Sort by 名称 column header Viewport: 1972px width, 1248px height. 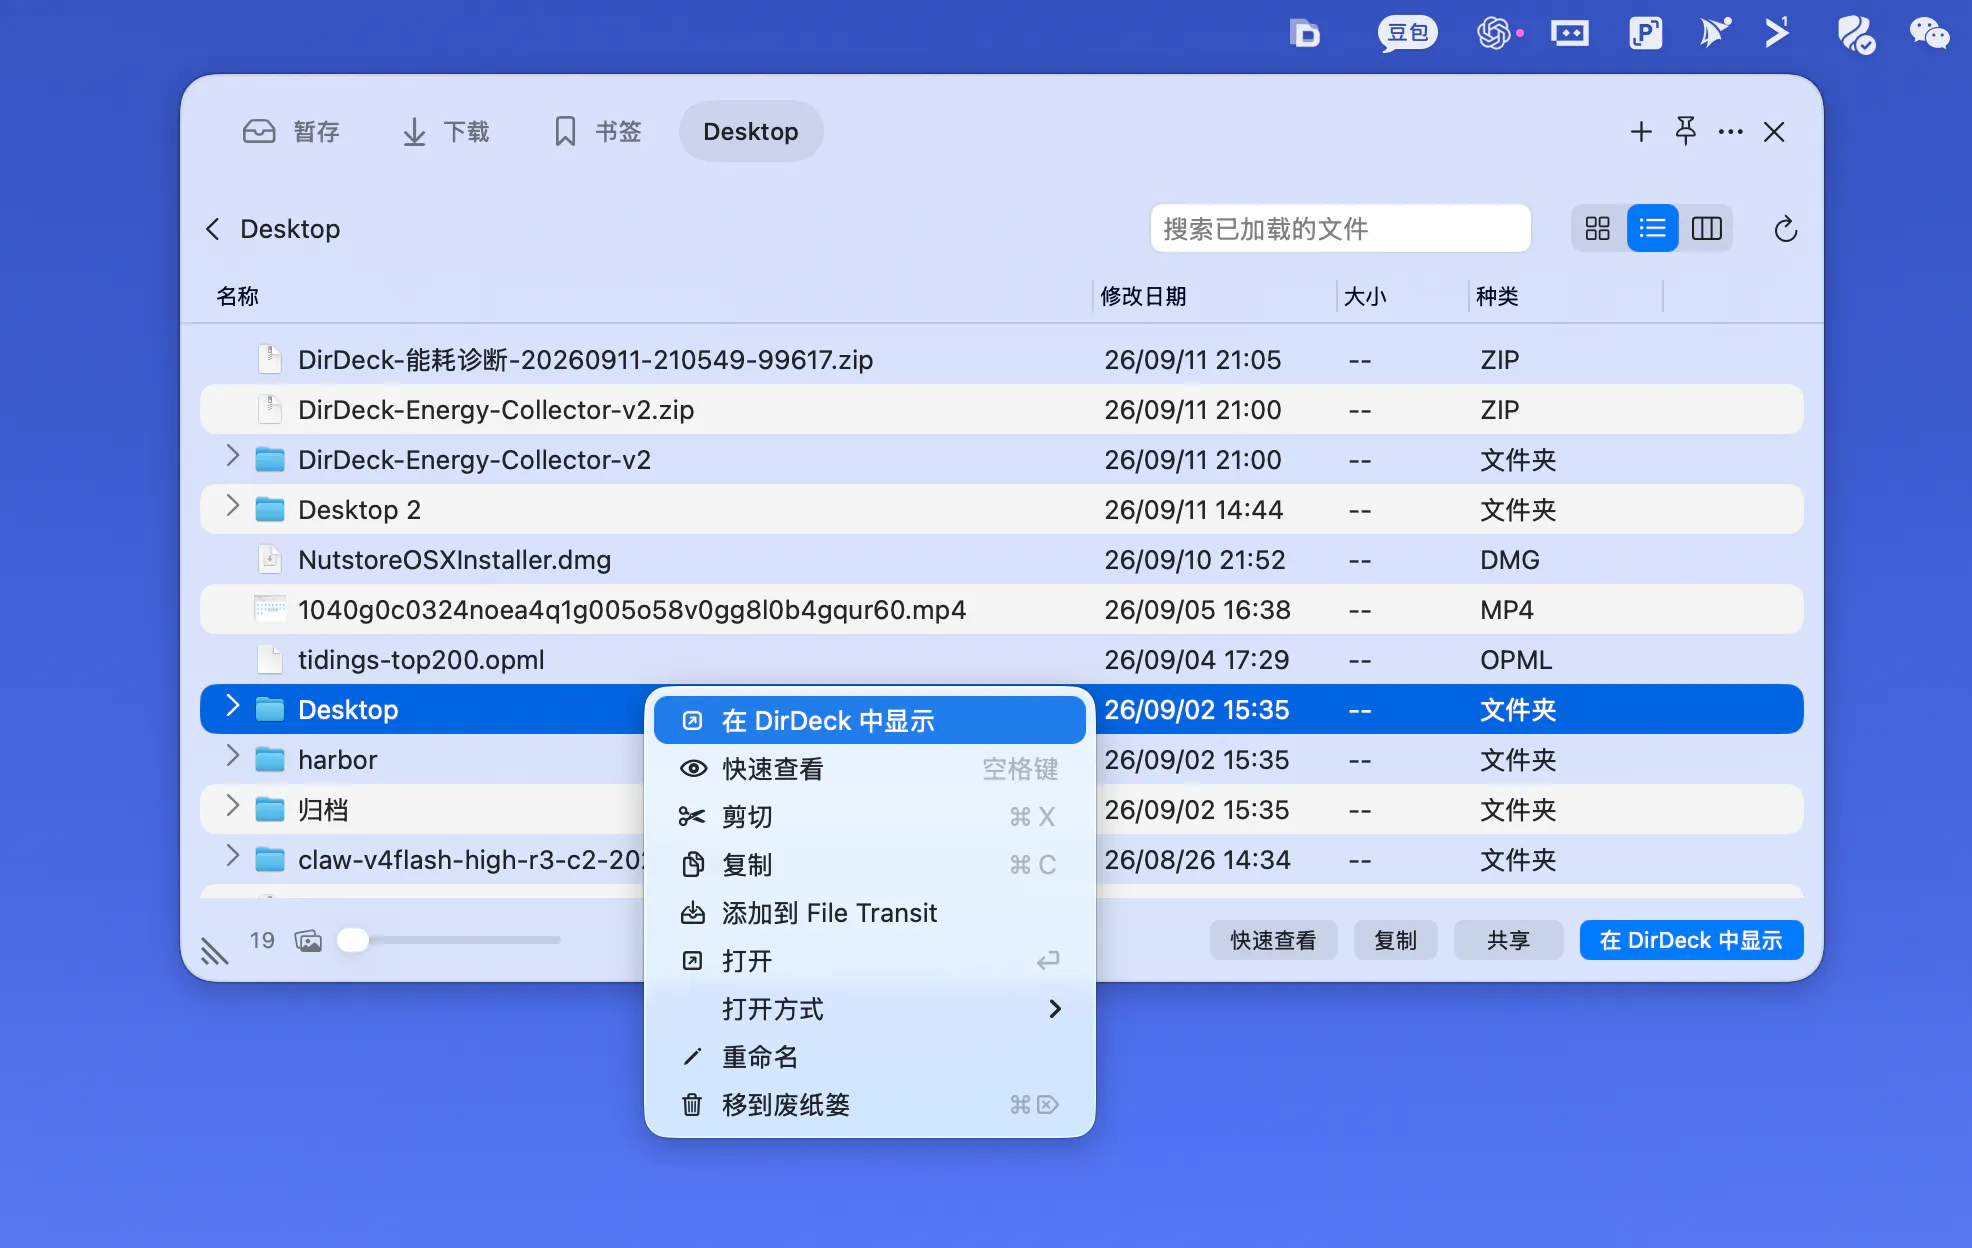tap(237, 296)
